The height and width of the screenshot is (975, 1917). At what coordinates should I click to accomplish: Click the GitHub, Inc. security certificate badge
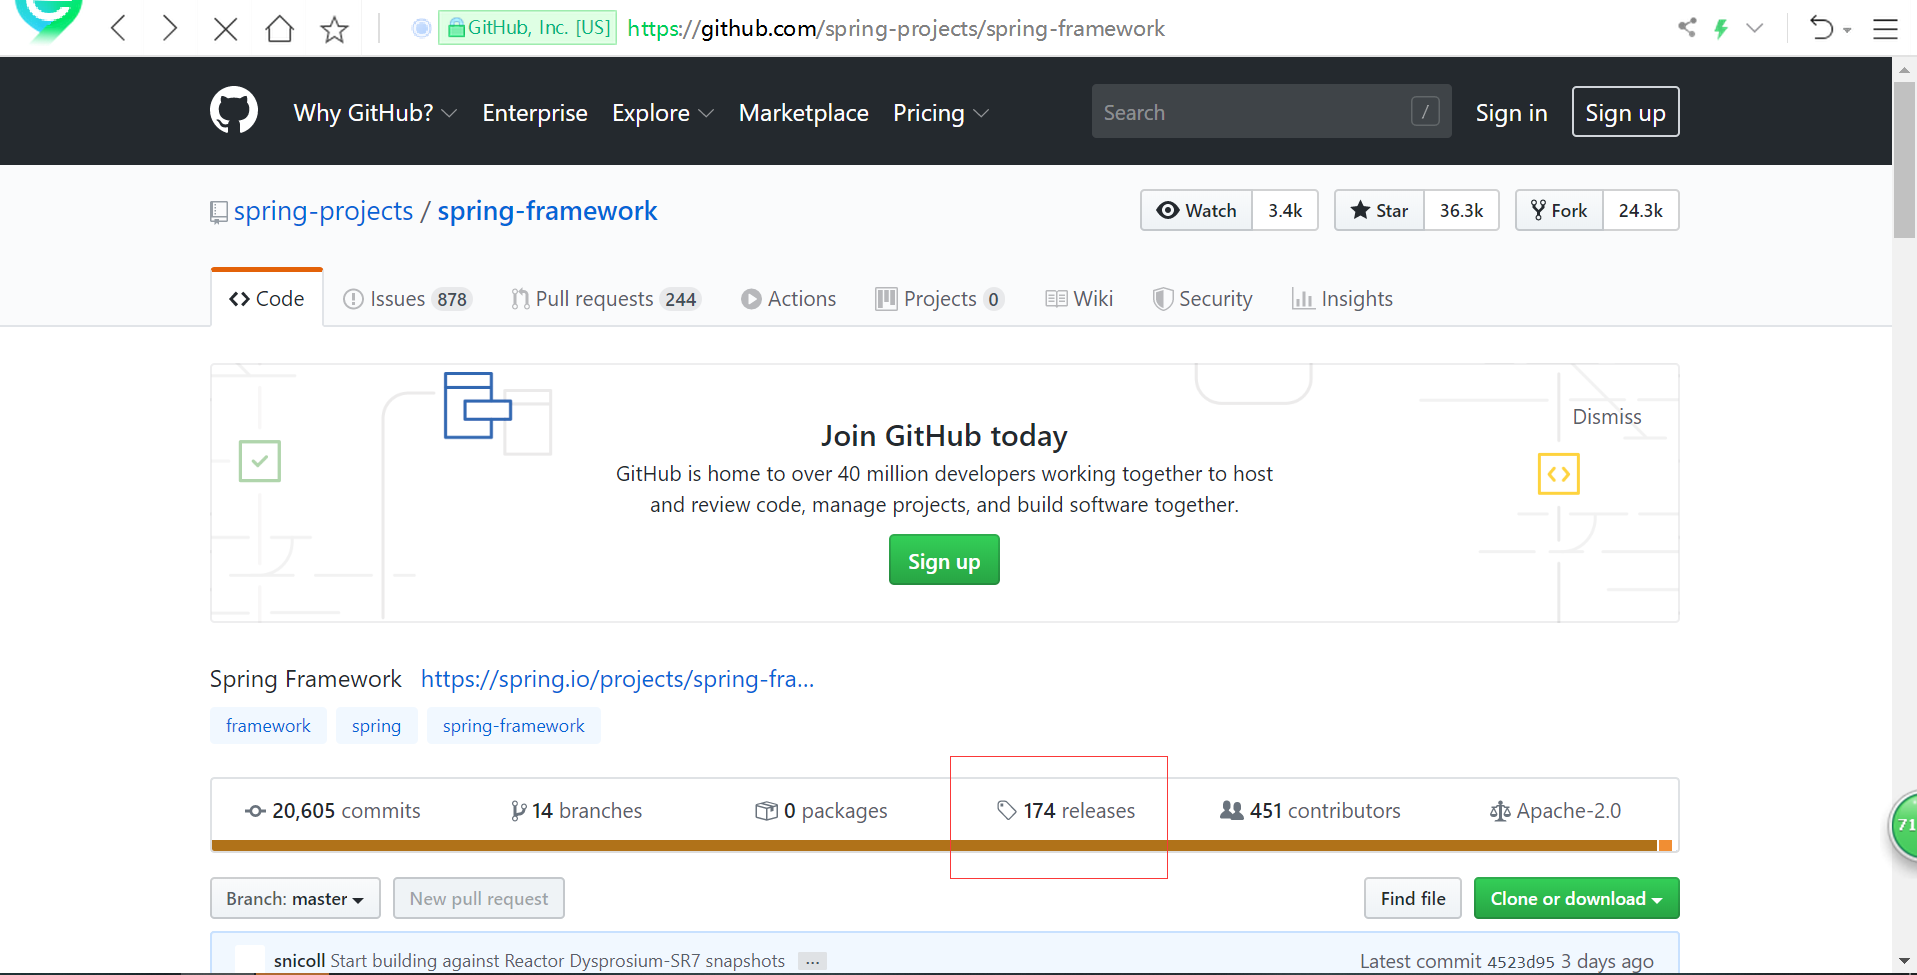click(x=528, y=28)
